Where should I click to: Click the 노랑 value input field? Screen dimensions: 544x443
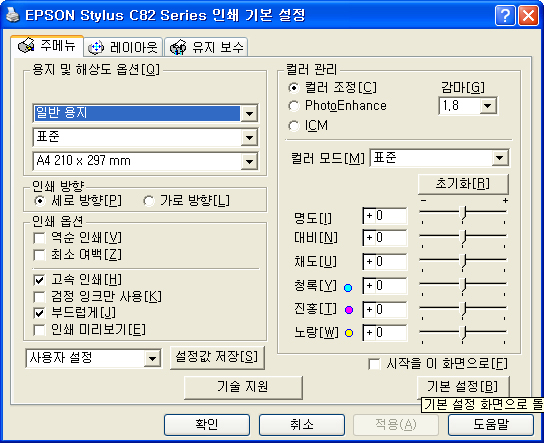385,333
